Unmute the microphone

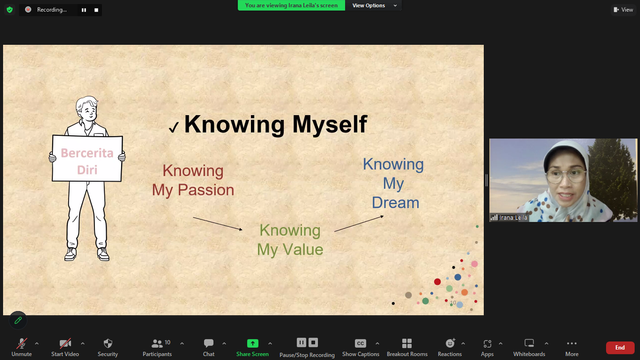point(22,347)
